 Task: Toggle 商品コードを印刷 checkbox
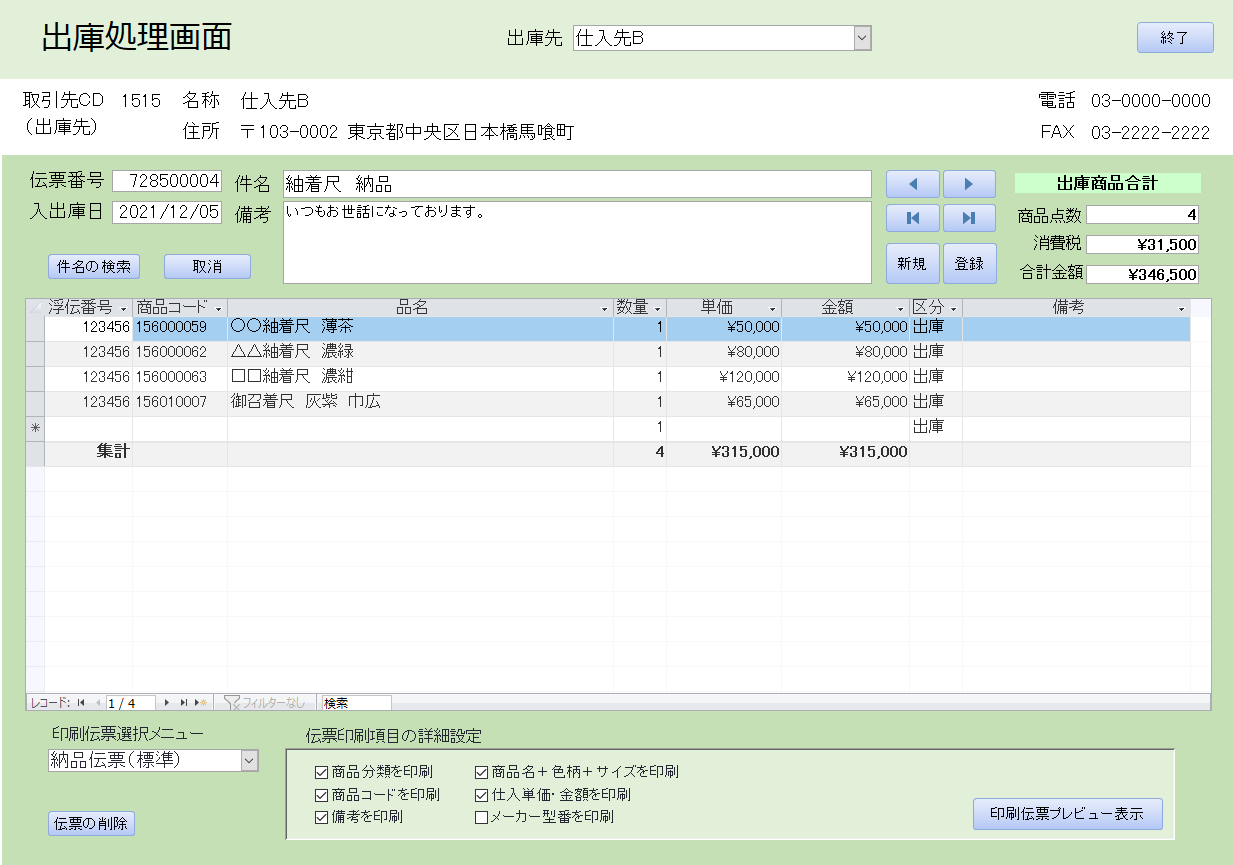321,795
